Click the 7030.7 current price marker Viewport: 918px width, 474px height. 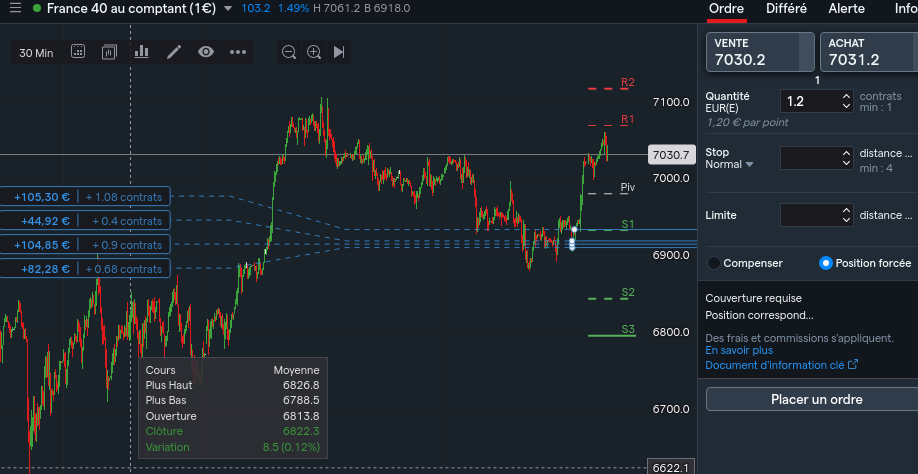coord(672,155)
